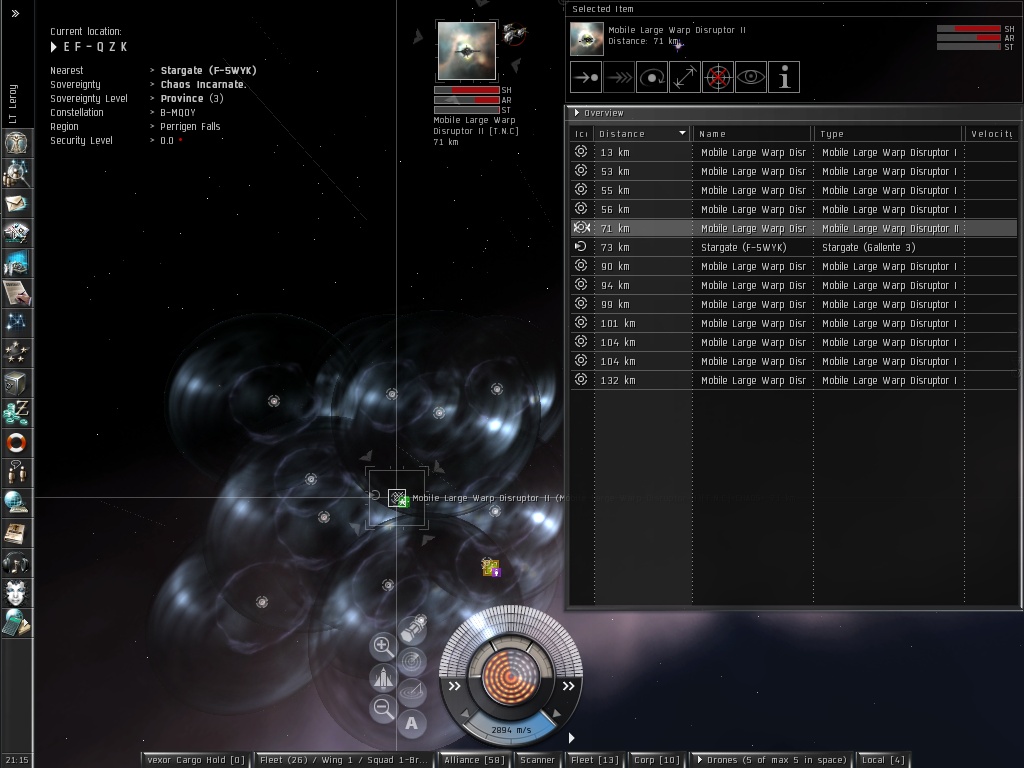Open the Fleet (26) / Wing 1 tab
The width and height of the screenshot is (1024, 768).
coord(344,760)
